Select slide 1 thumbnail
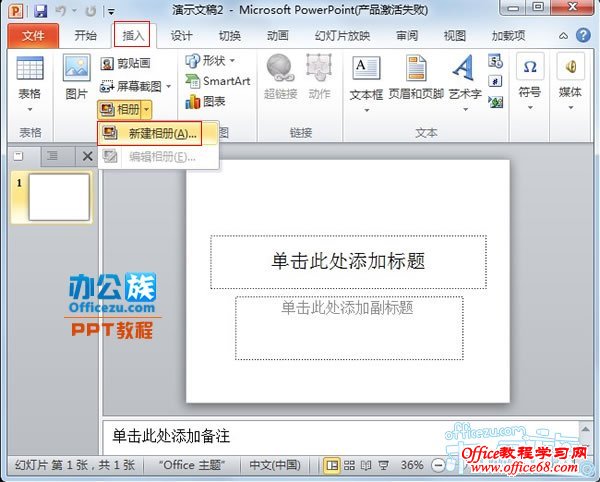Image resolution: width=600 pixels, height=482 pixels. pos(59,197)
